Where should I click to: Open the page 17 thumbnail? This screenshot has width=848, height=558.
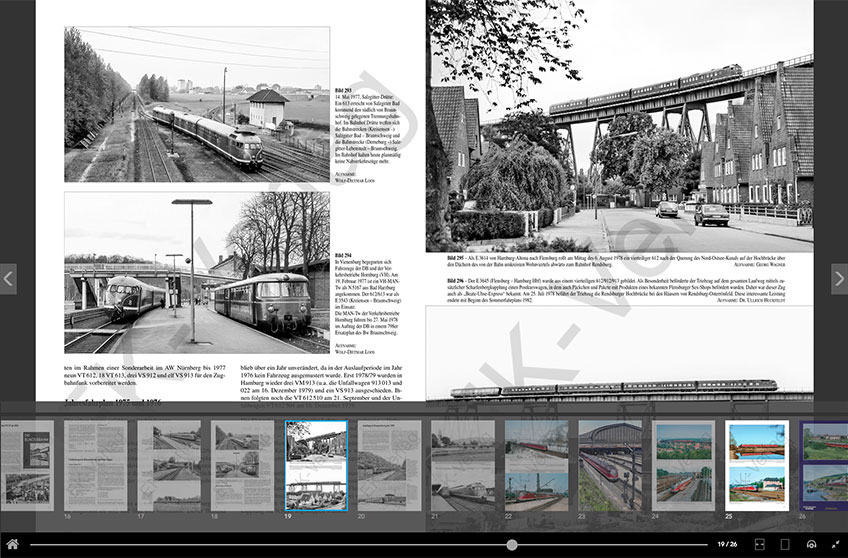tap(169, 466)
